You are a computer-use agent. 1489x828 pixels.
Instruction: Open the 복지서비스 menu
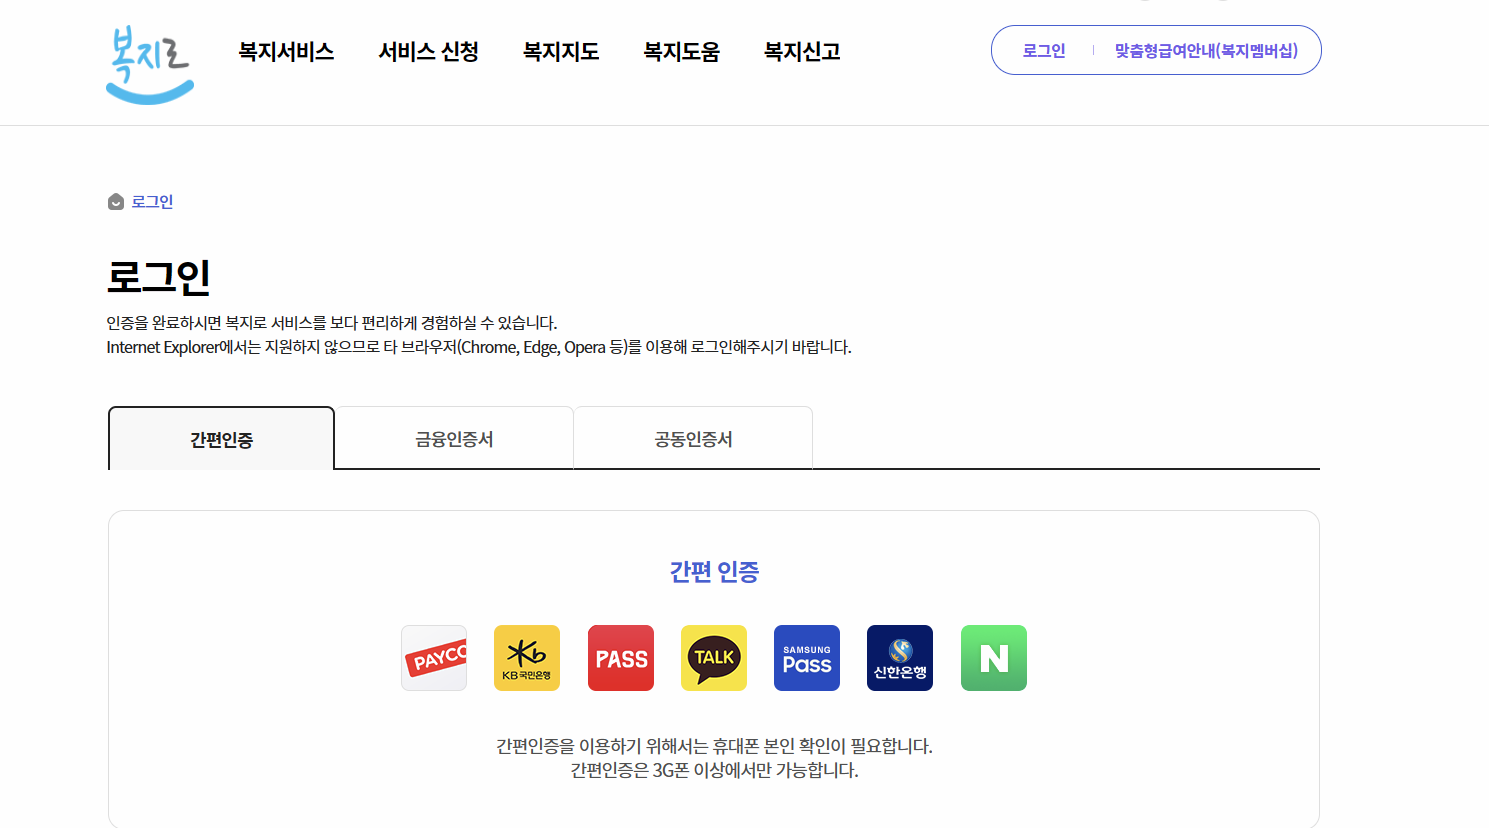pos(286,51)
